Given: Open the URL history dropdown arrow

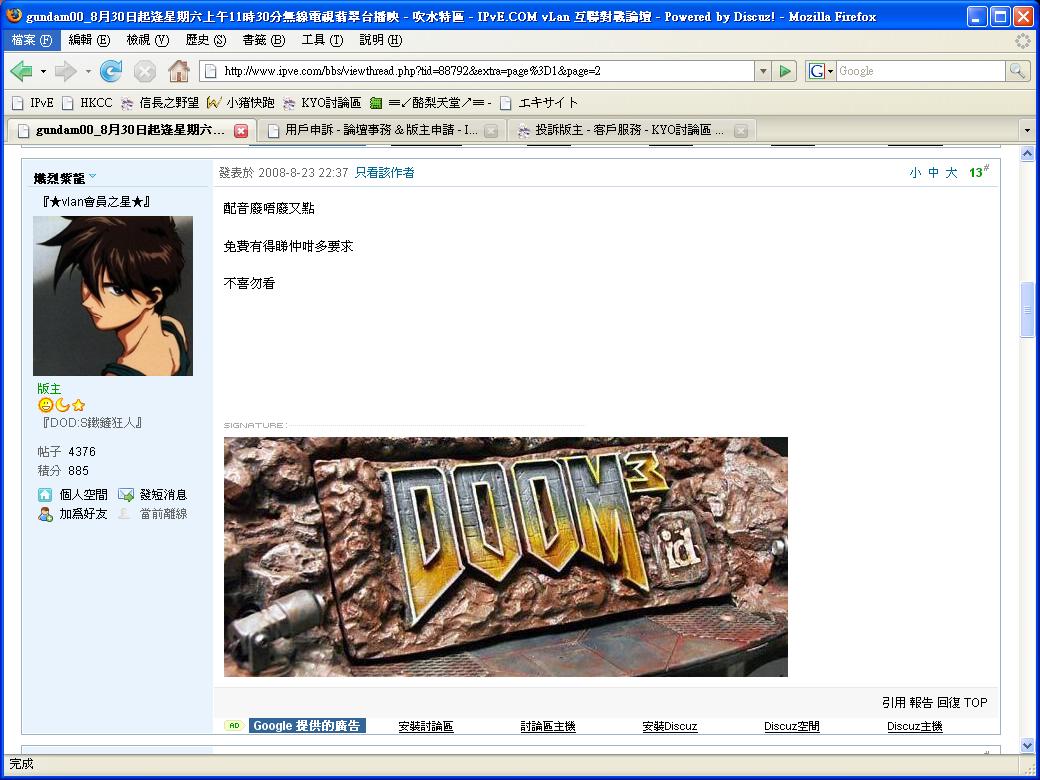Looking at the screenshot, I should 763,71.
